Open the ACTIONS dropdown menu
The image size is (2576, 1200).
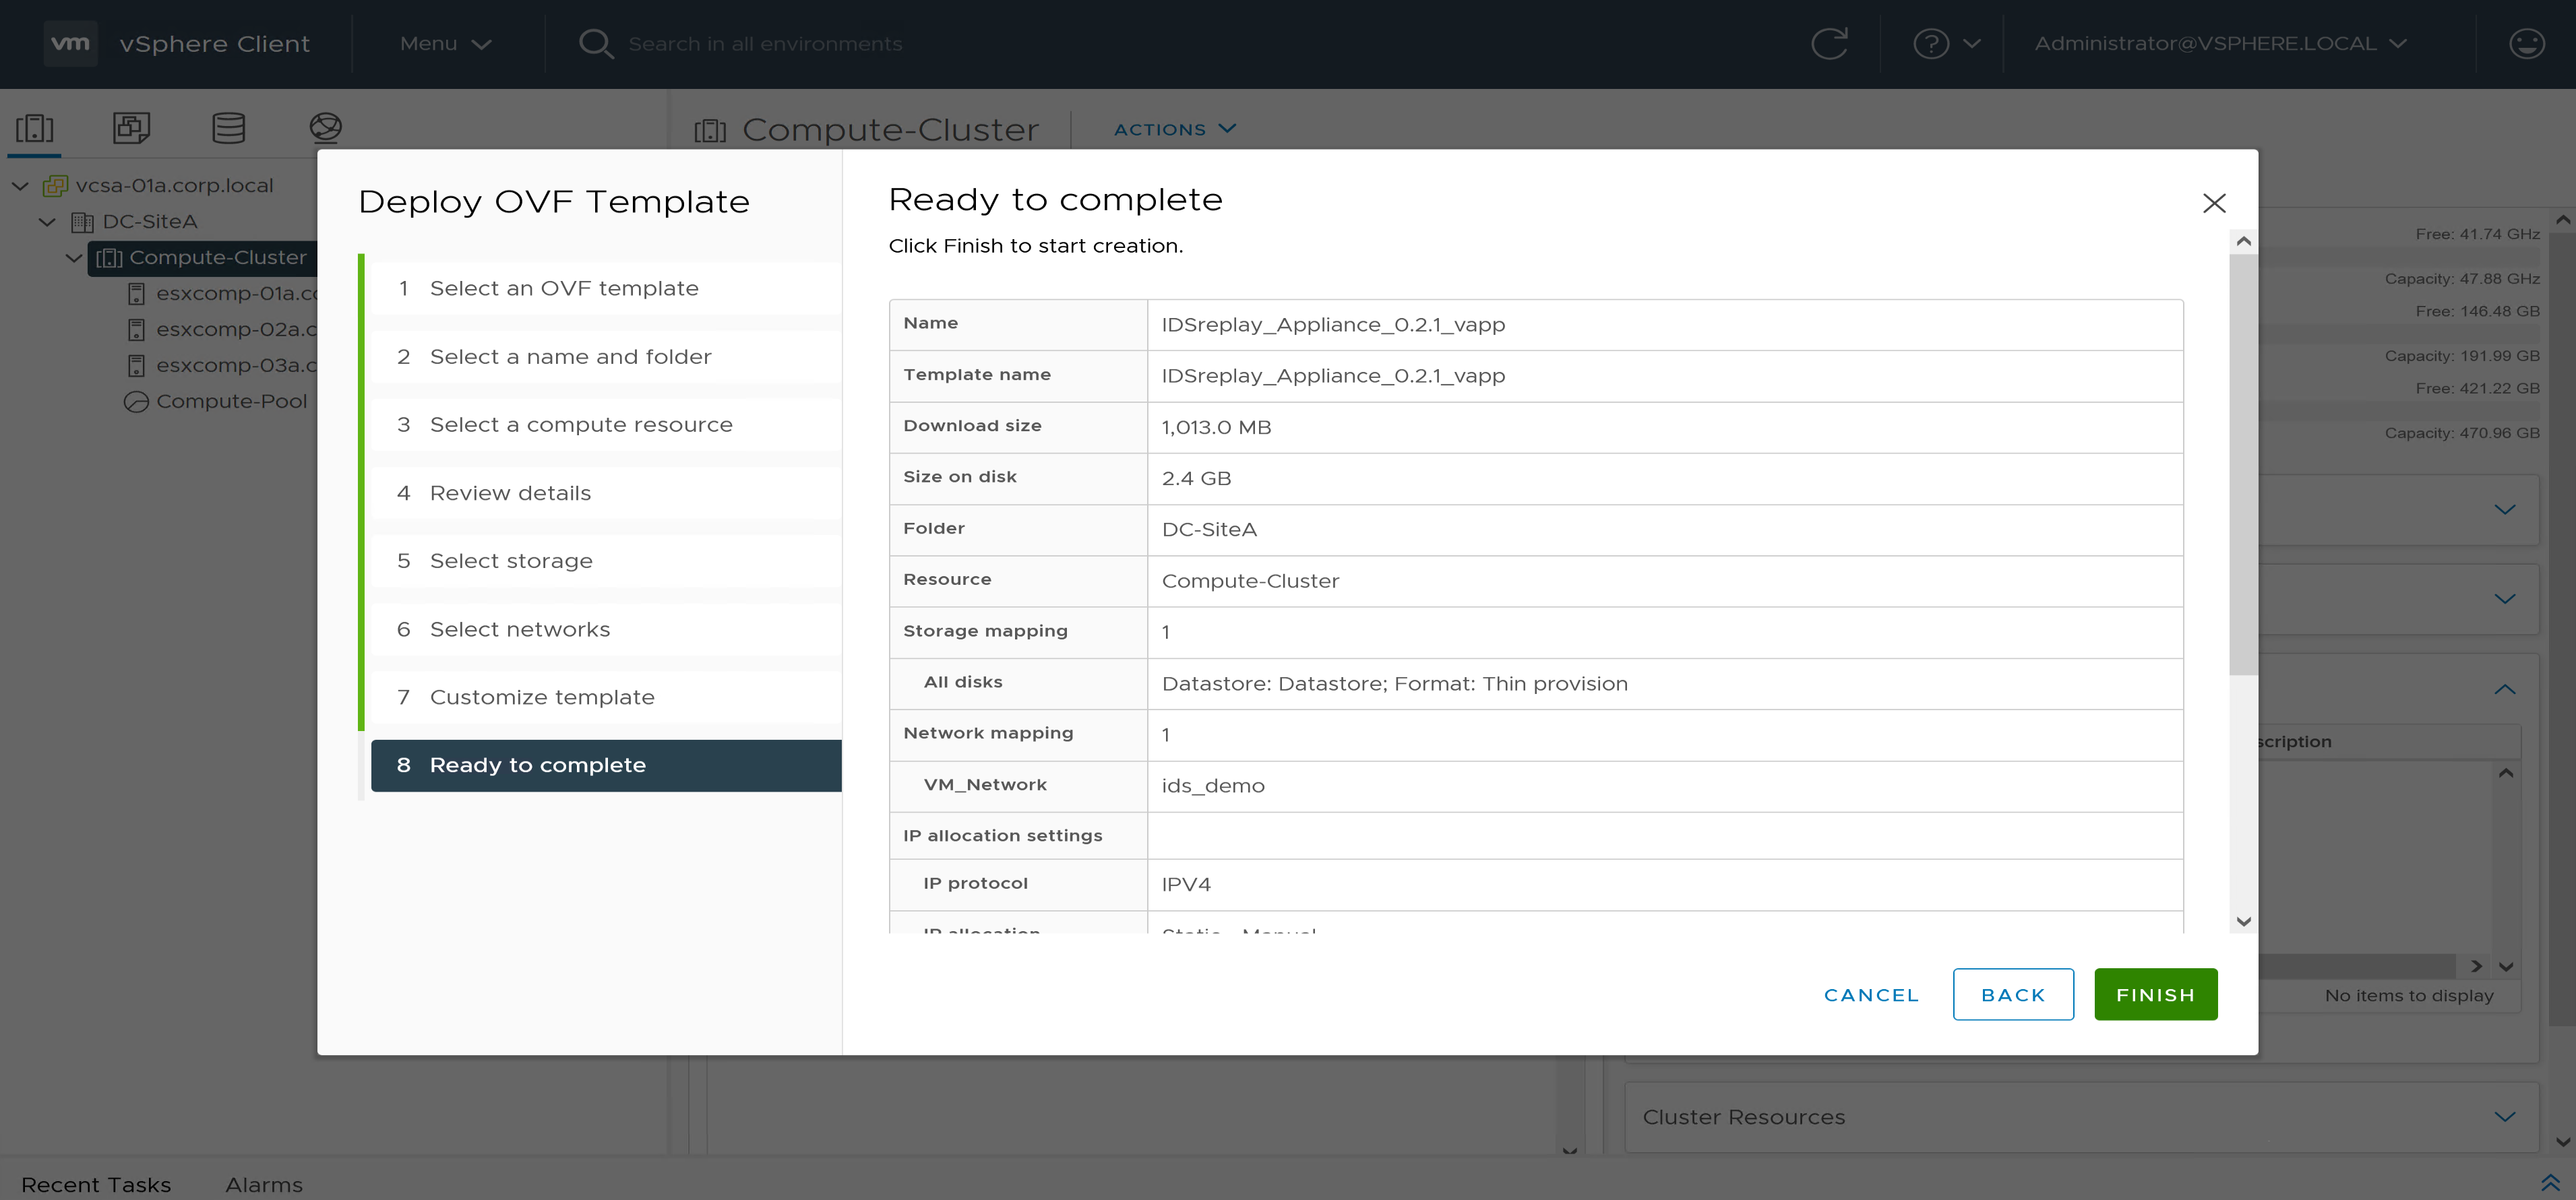1175,129
